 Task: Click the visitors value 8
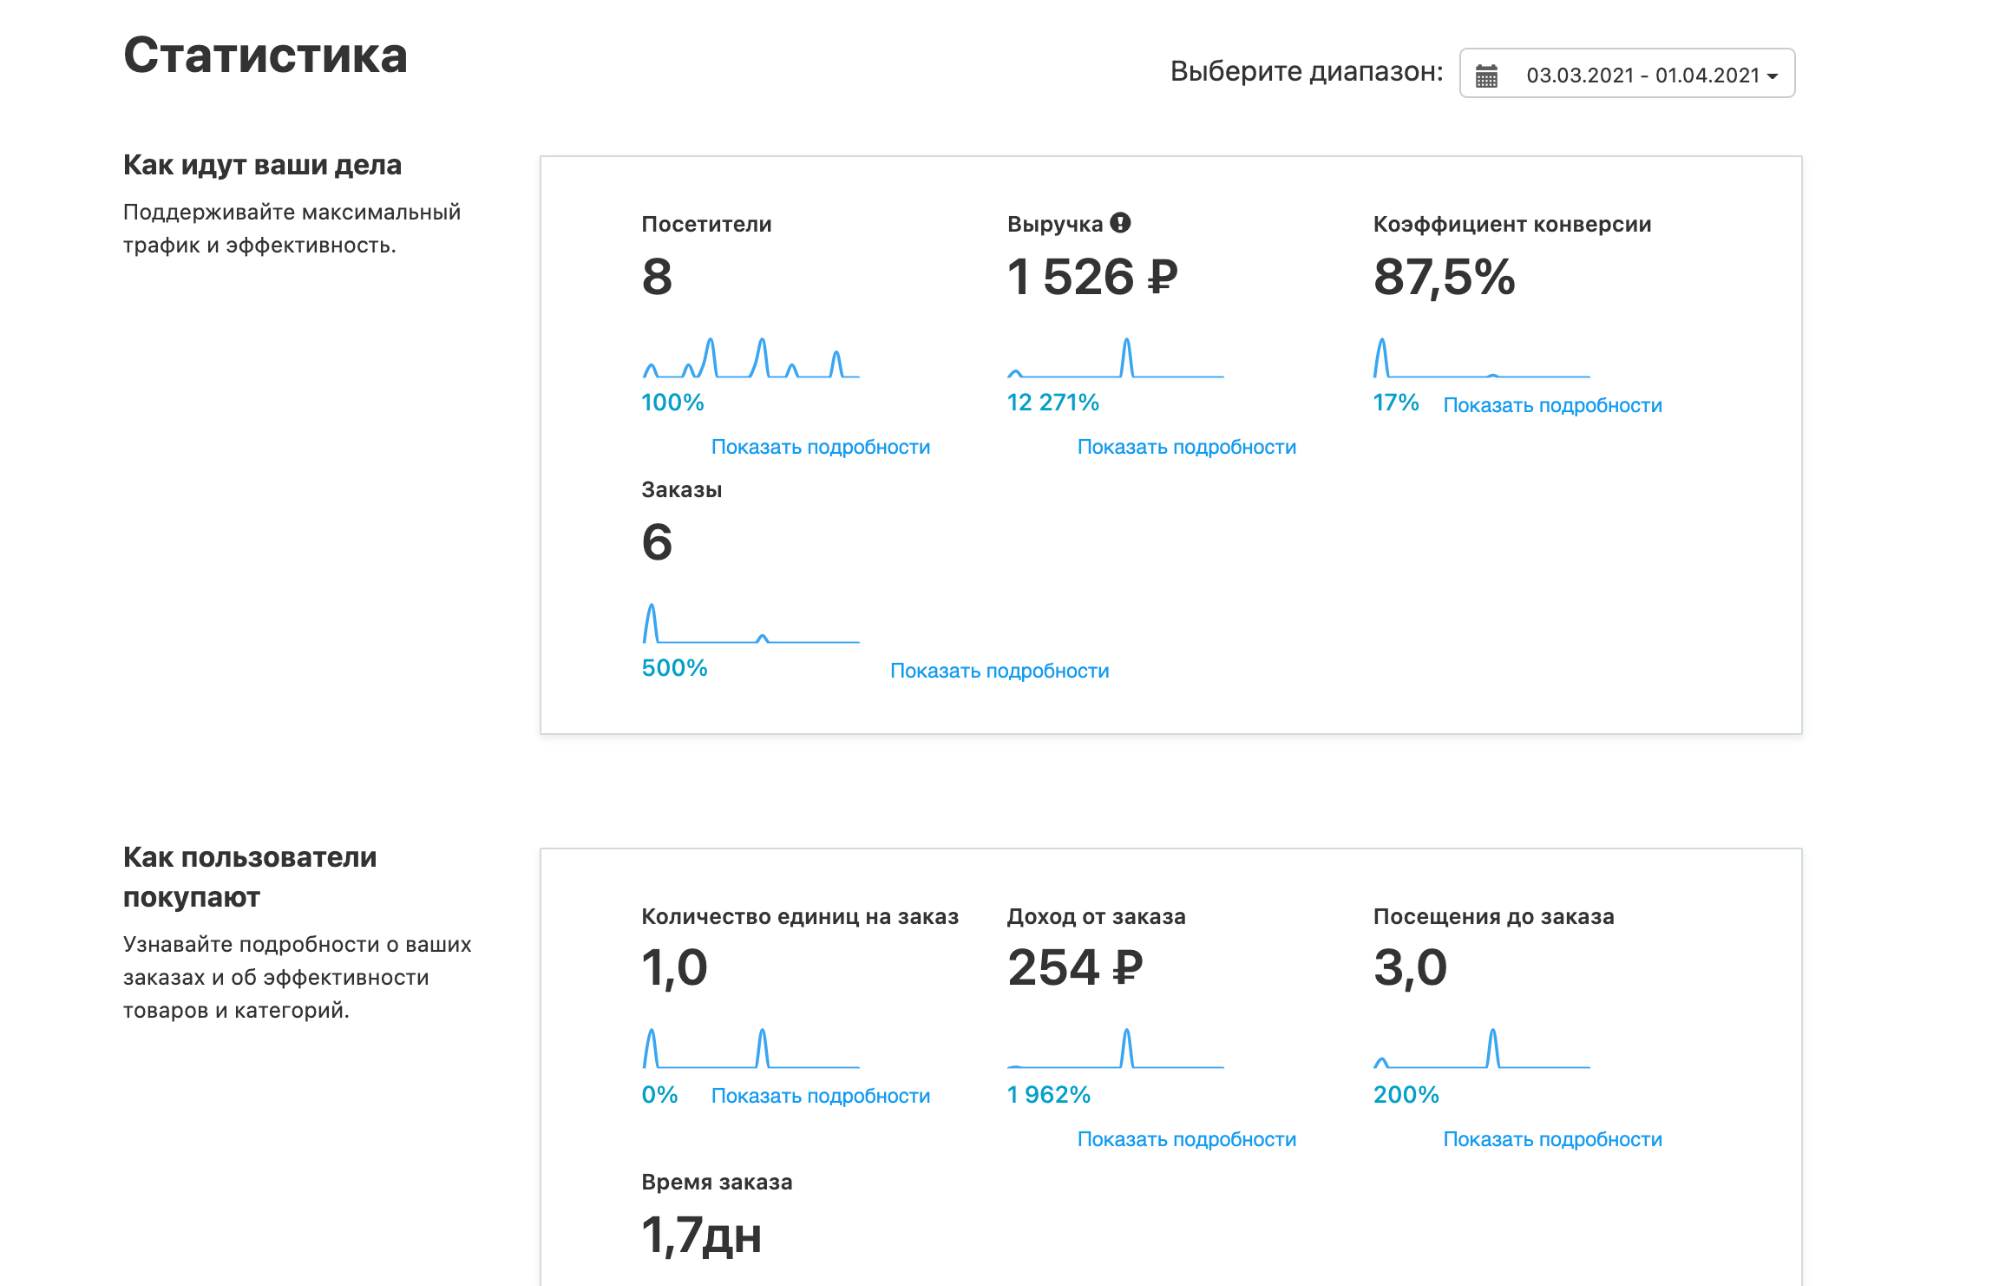(657, 277)
